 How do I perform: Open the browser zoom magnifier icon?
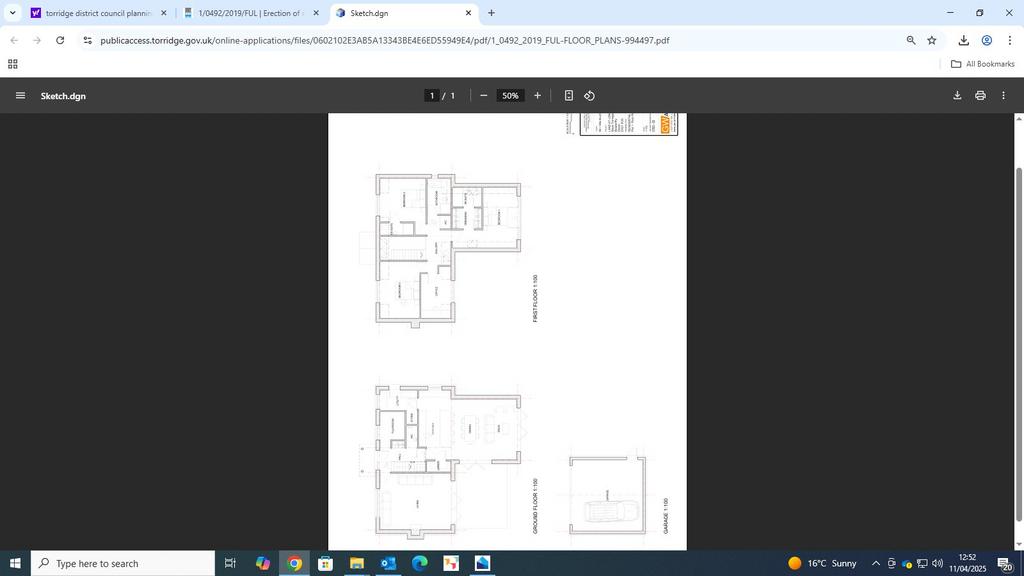911,40
